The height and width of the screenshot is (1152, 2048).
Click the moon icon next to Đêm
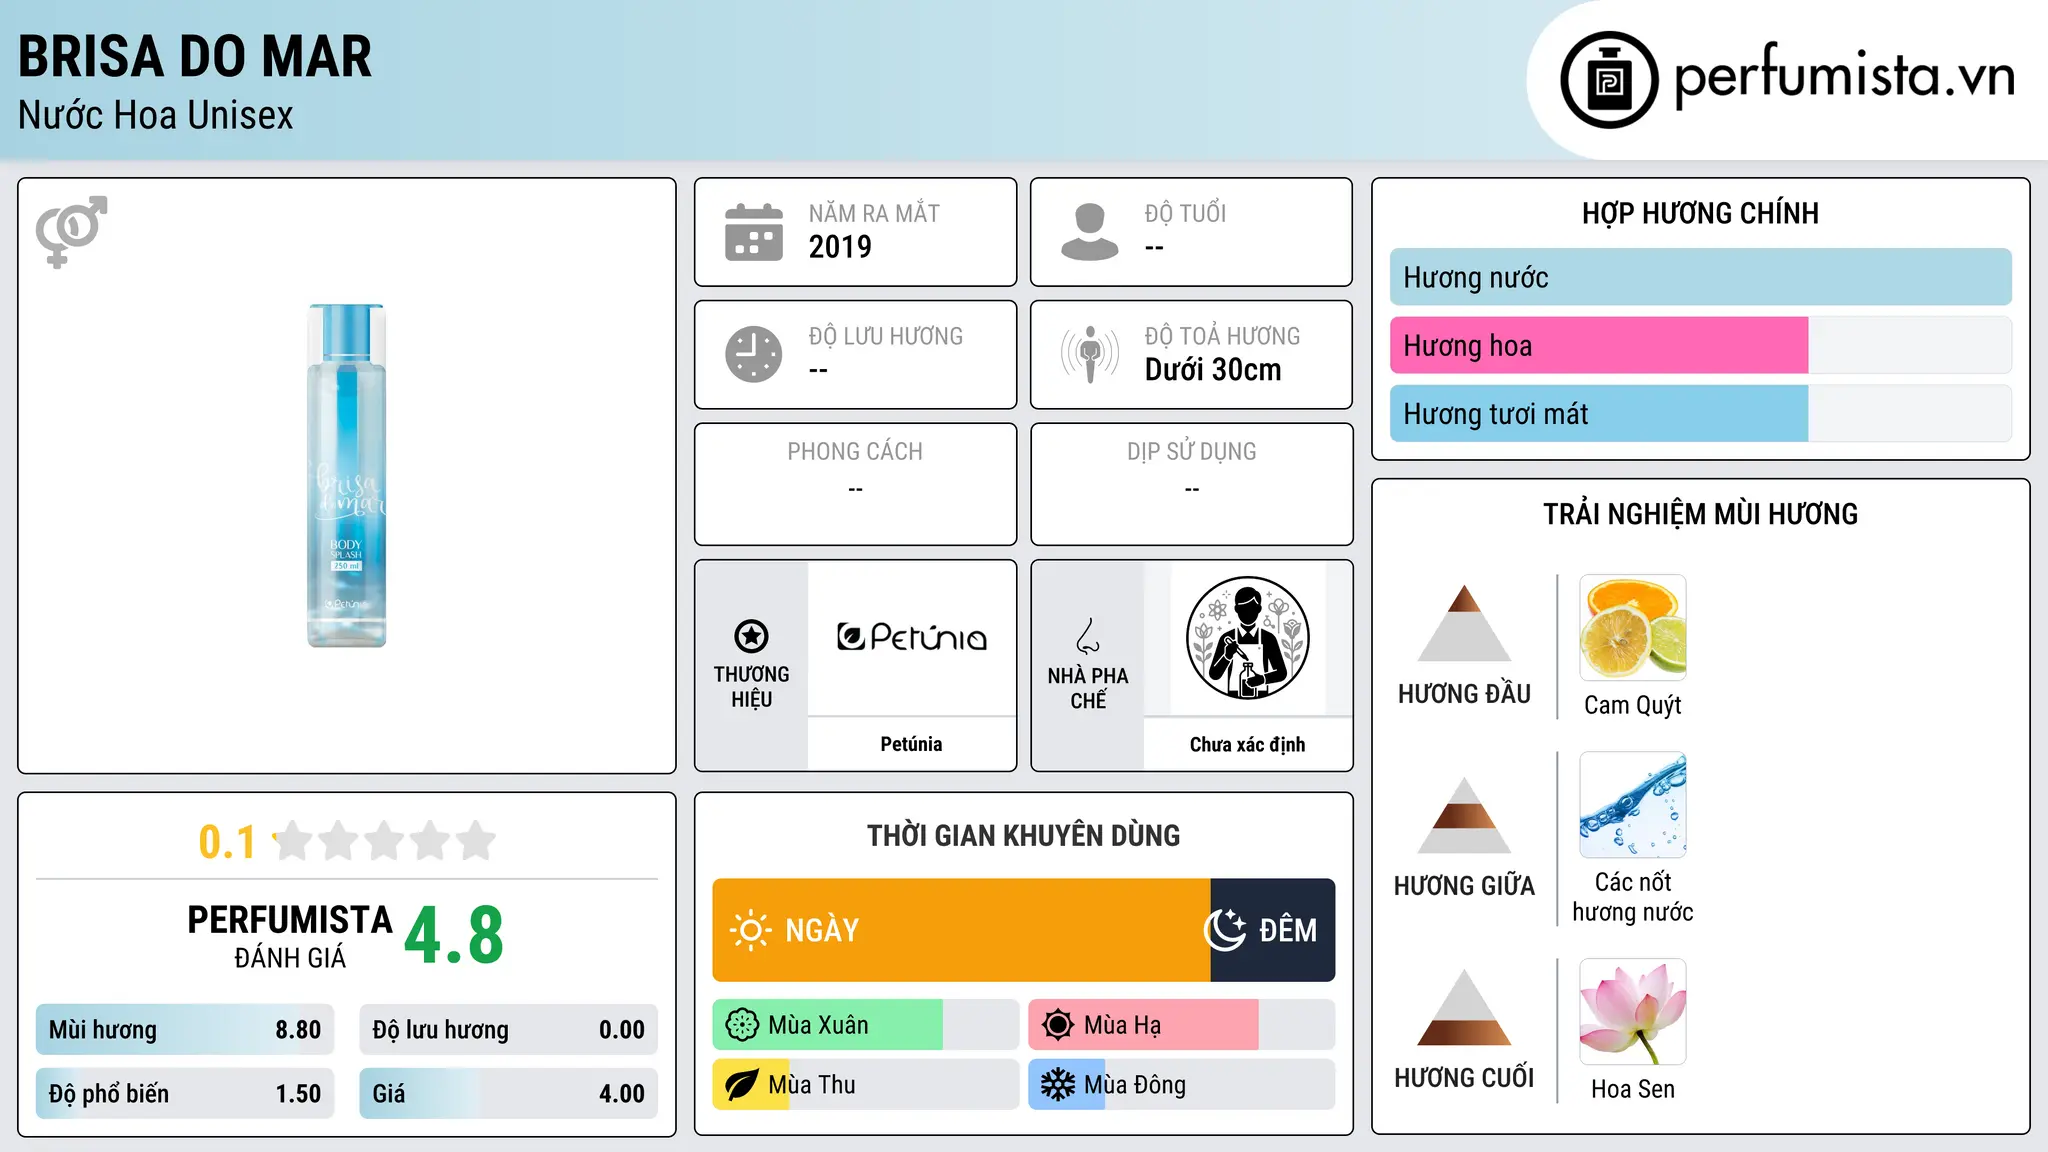(x=1225, y=930)
